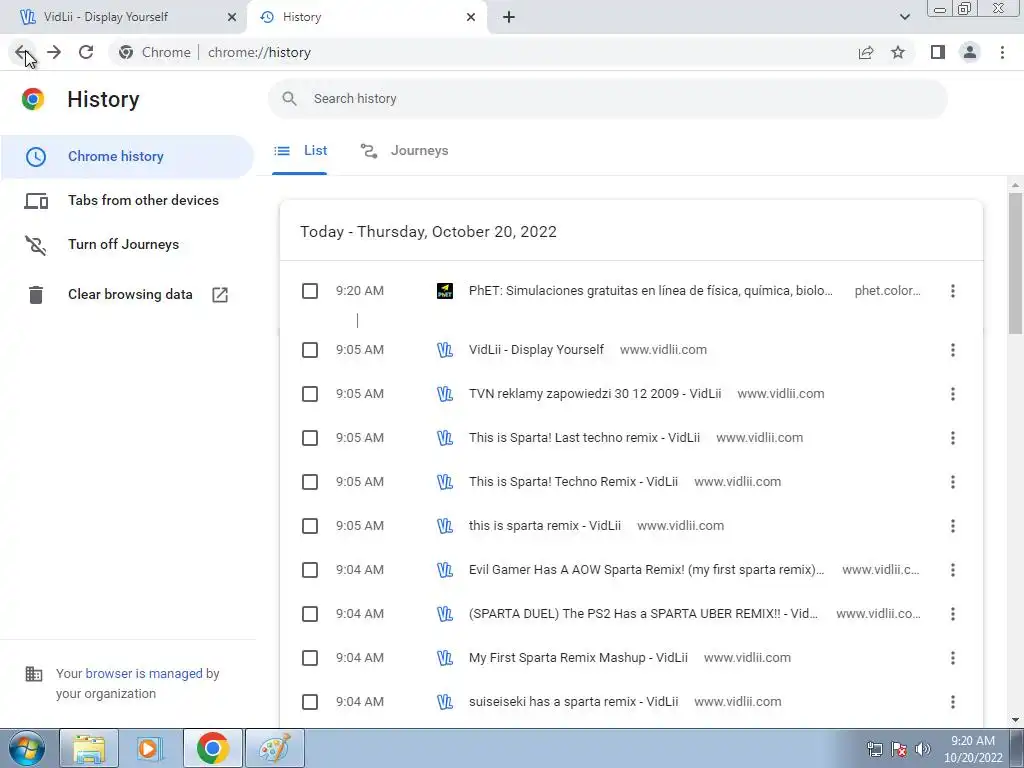Select checkbox for TVN reklamy zapowiedzi entry
This screenshot has width=1024, height=768.
310,394
